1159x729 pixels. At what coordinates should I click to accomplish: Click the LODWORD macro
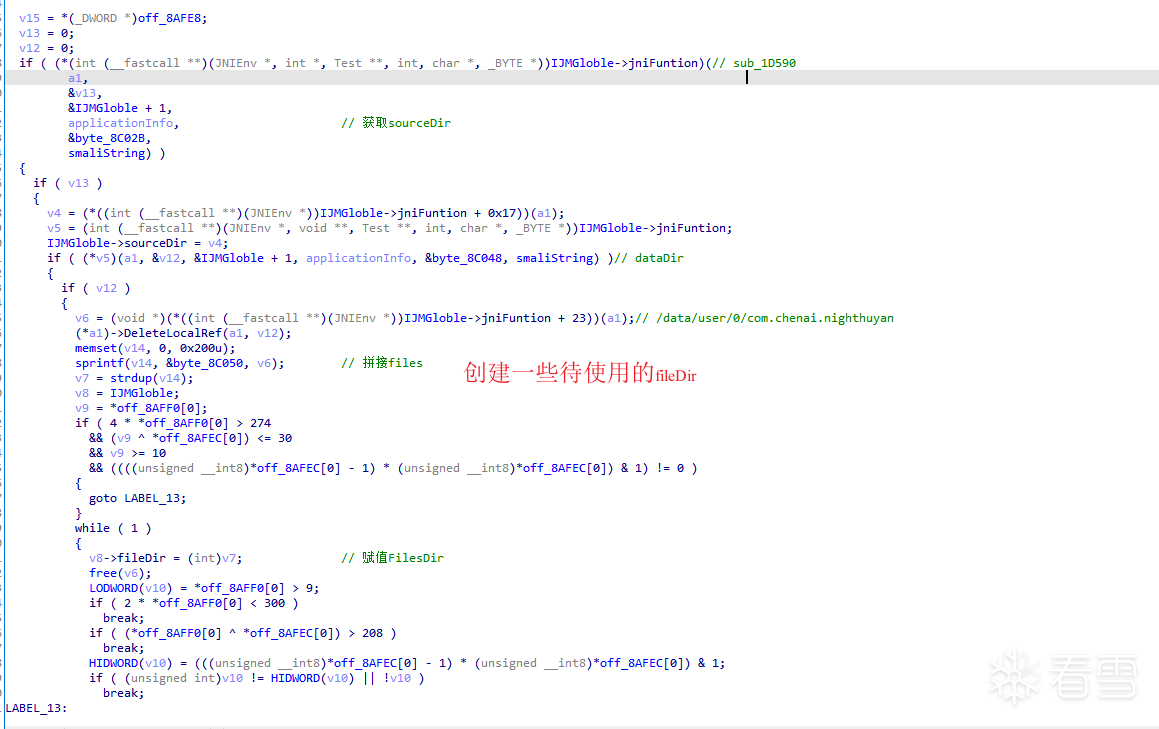coord(113,588)
